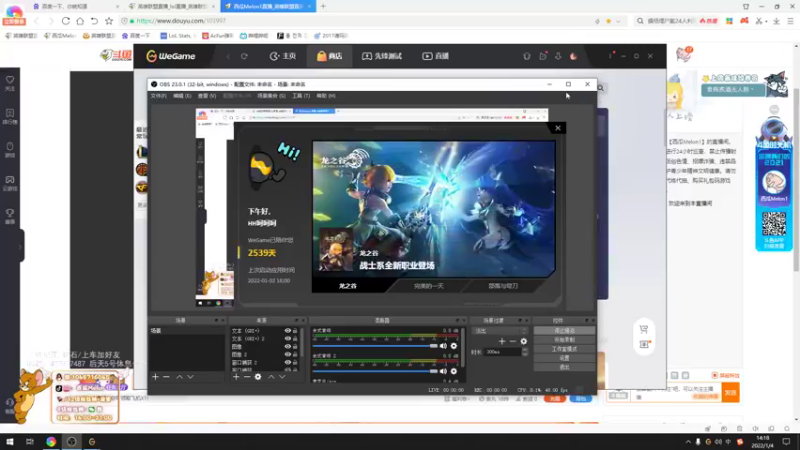Screen dimensions: 800x450
Task: Click 工作室模式 button in OBS controls
Action: (564, 349)
